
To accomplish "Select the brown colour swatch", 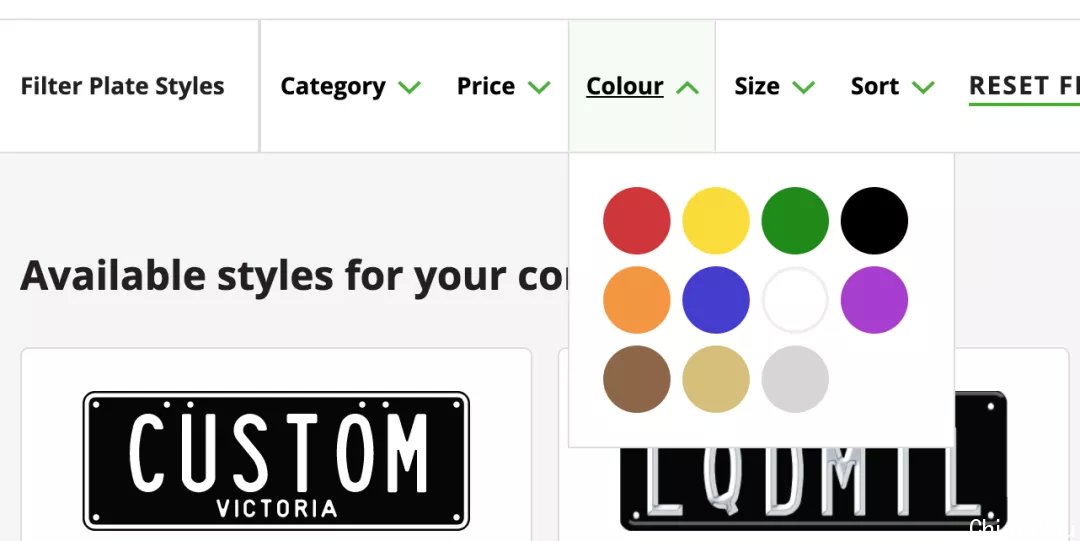I will click(x=636, y=379).
